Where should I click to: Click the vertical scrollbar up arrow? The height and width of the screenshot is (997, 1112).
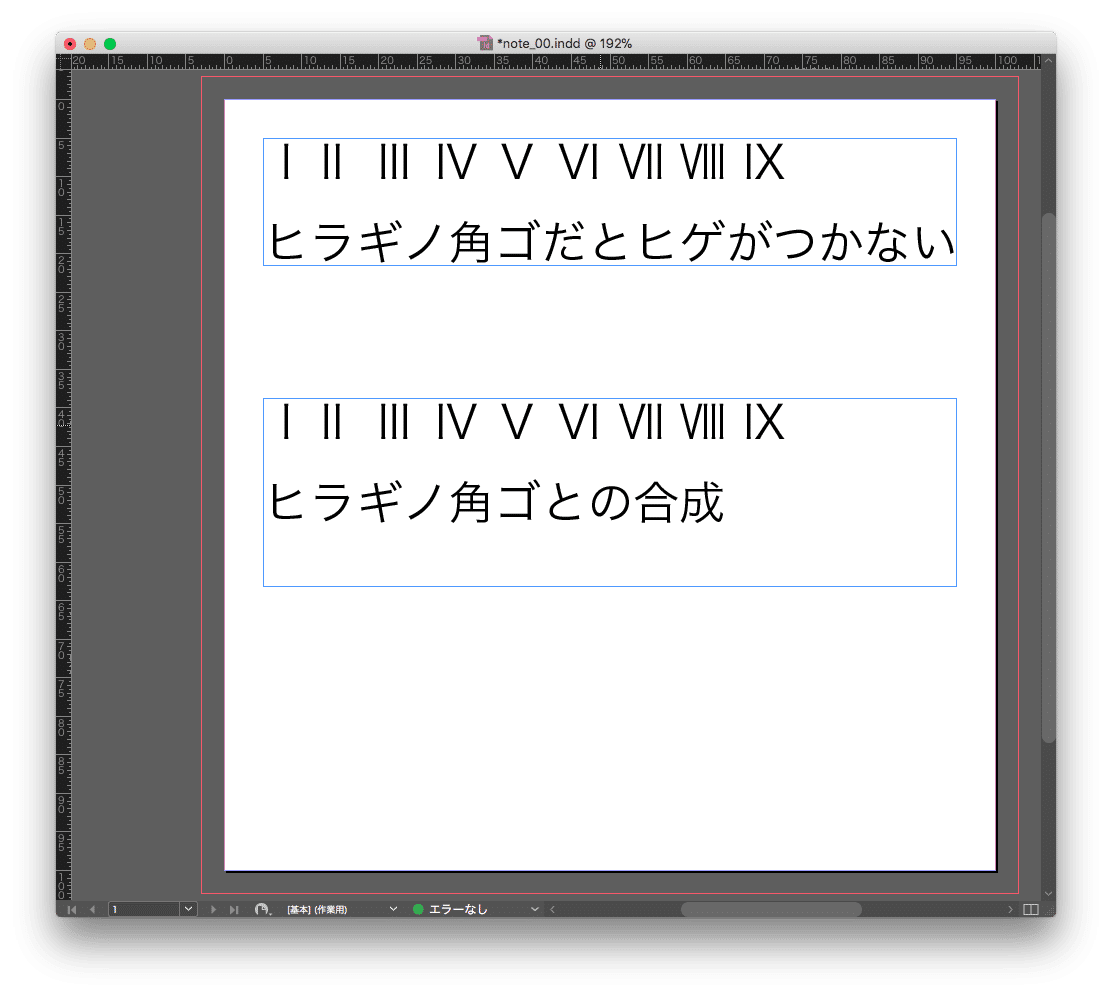click(x=1049, y=61)
